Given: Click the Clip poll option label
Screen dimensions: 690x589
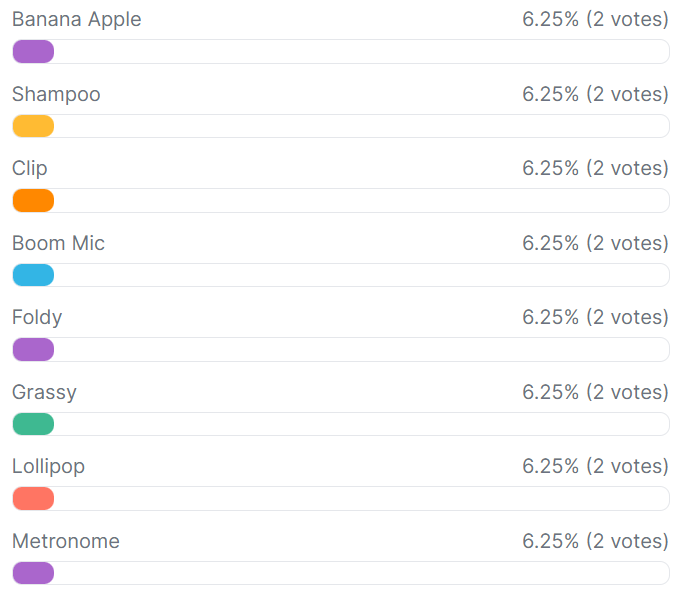Looking at the screenshot, I should point(30,168).
